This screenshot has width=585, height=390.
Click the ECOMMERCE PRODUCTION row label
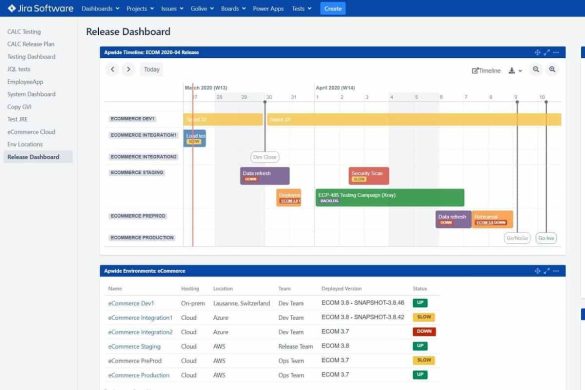pyautogui.click(x=142, y=237)
